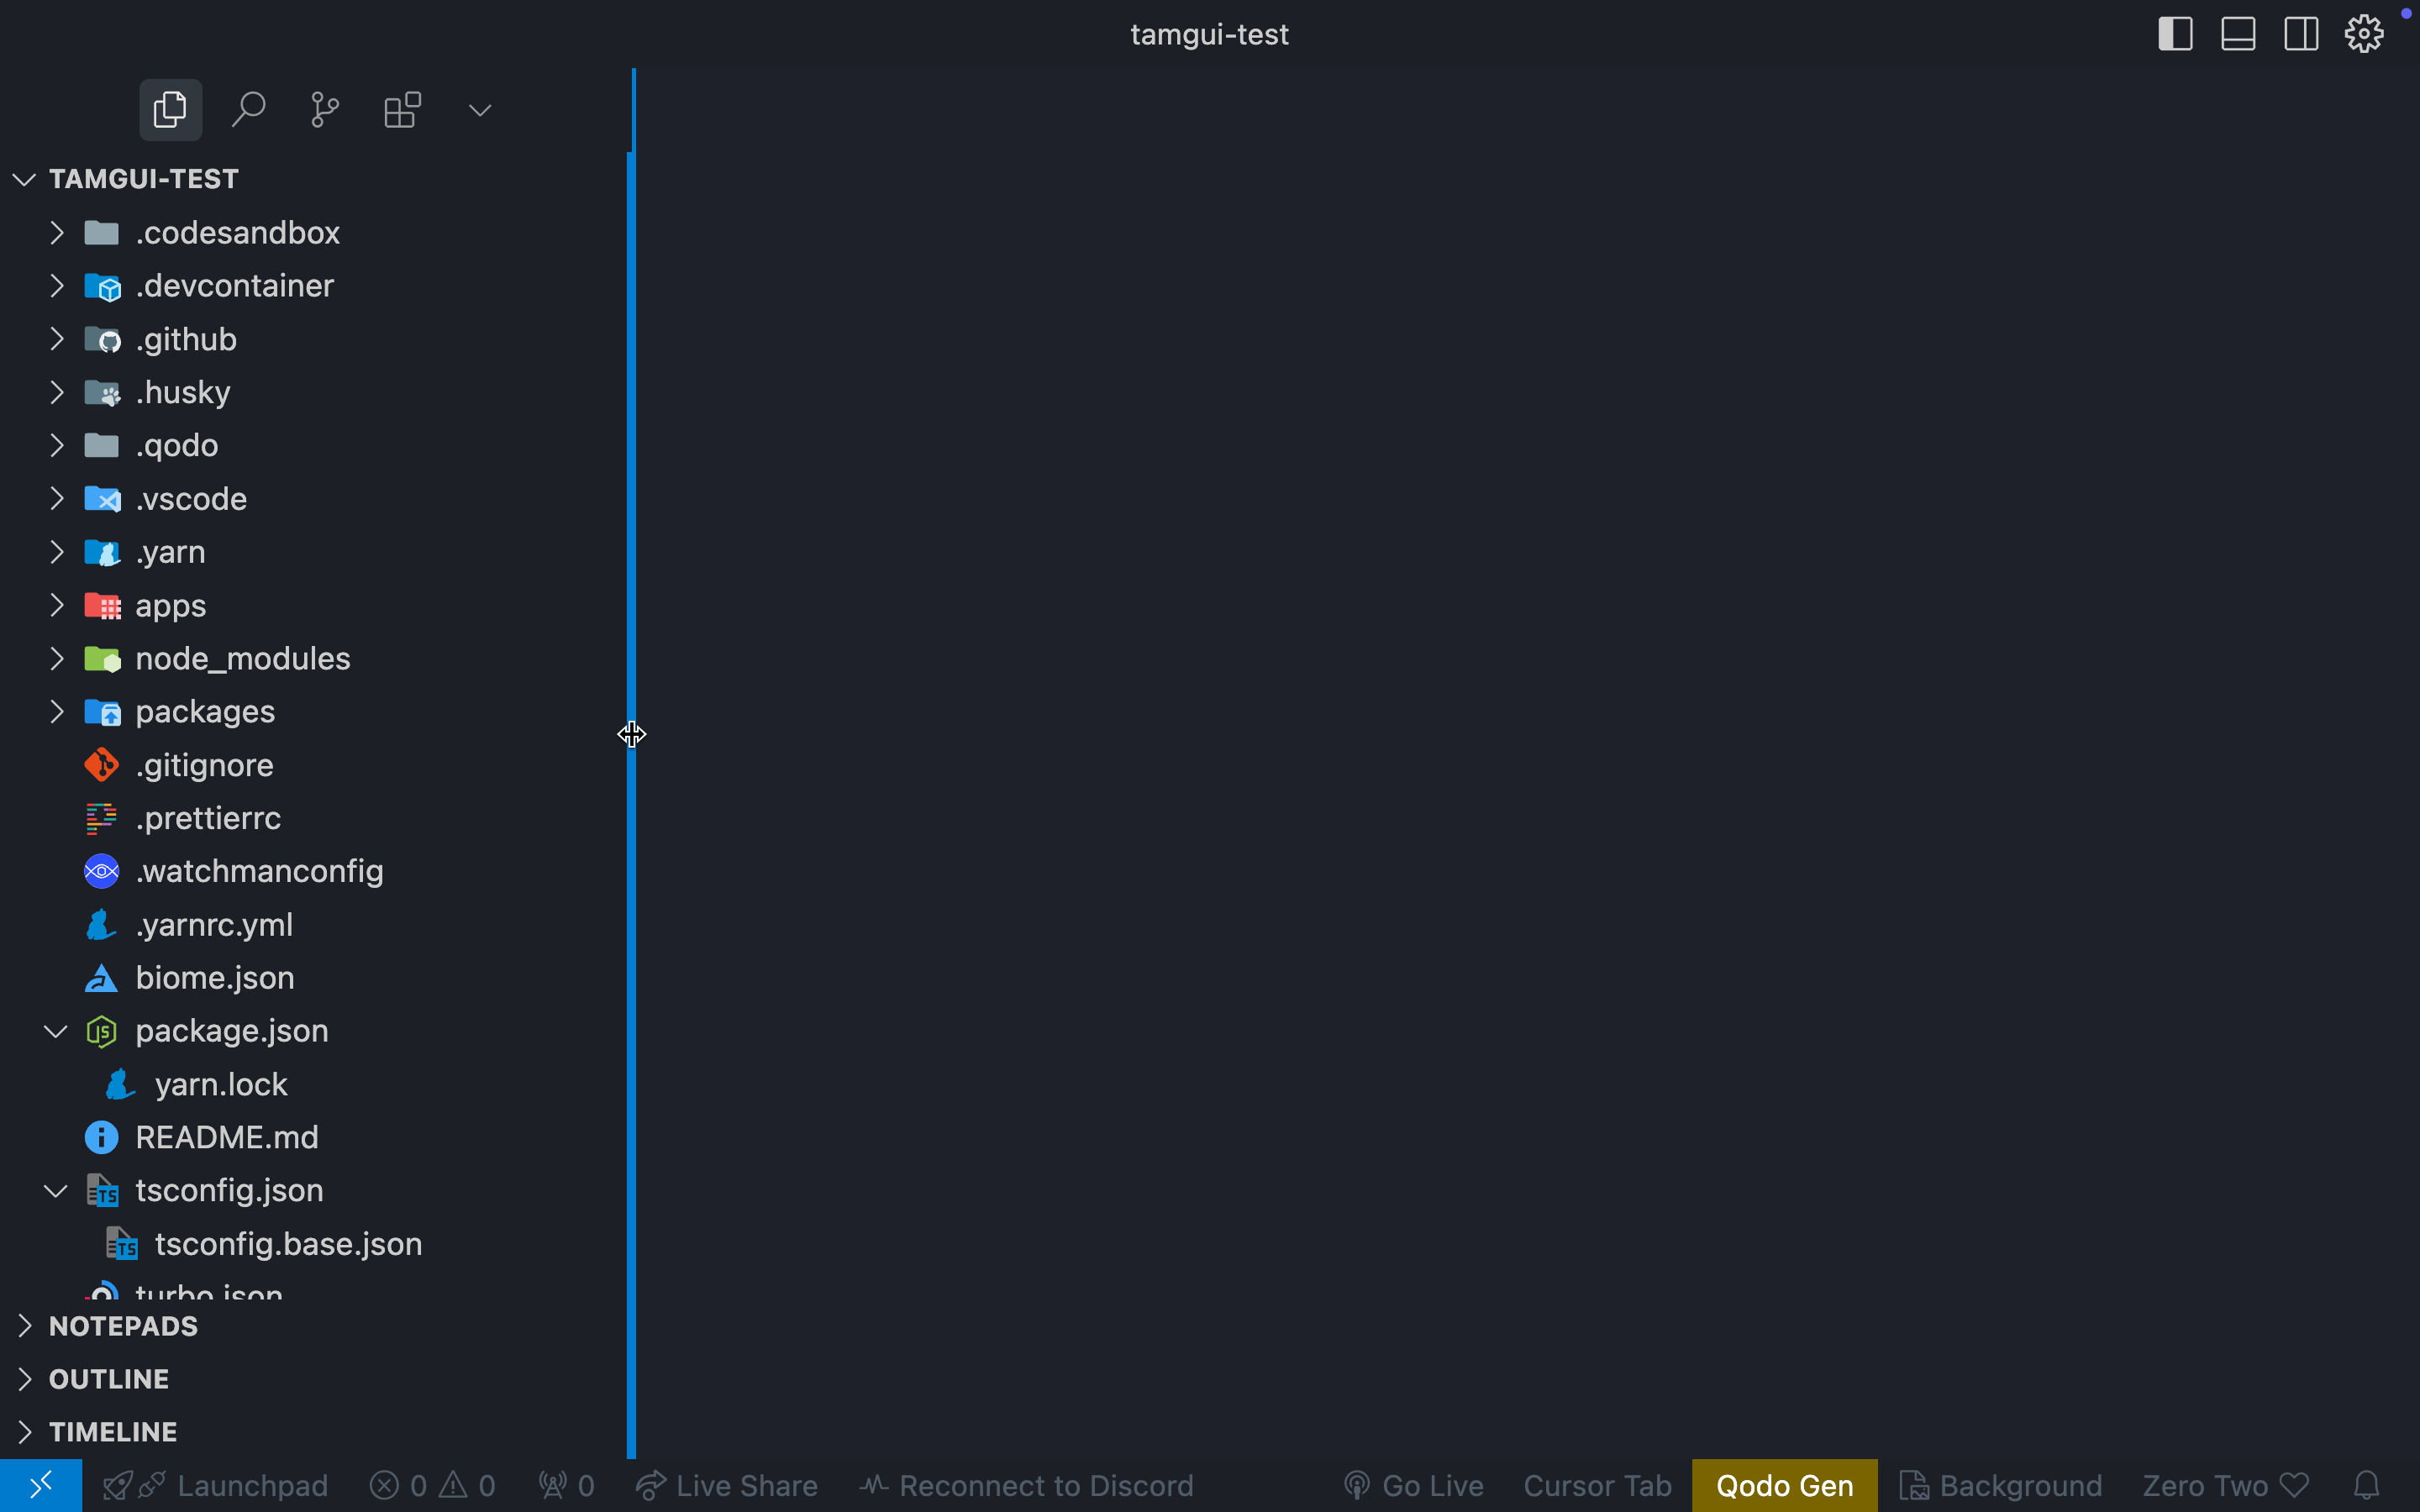Viewport: 2420px width, 1512px height.
Task: Expand the .github folder
Action: [x=57, y=339]
